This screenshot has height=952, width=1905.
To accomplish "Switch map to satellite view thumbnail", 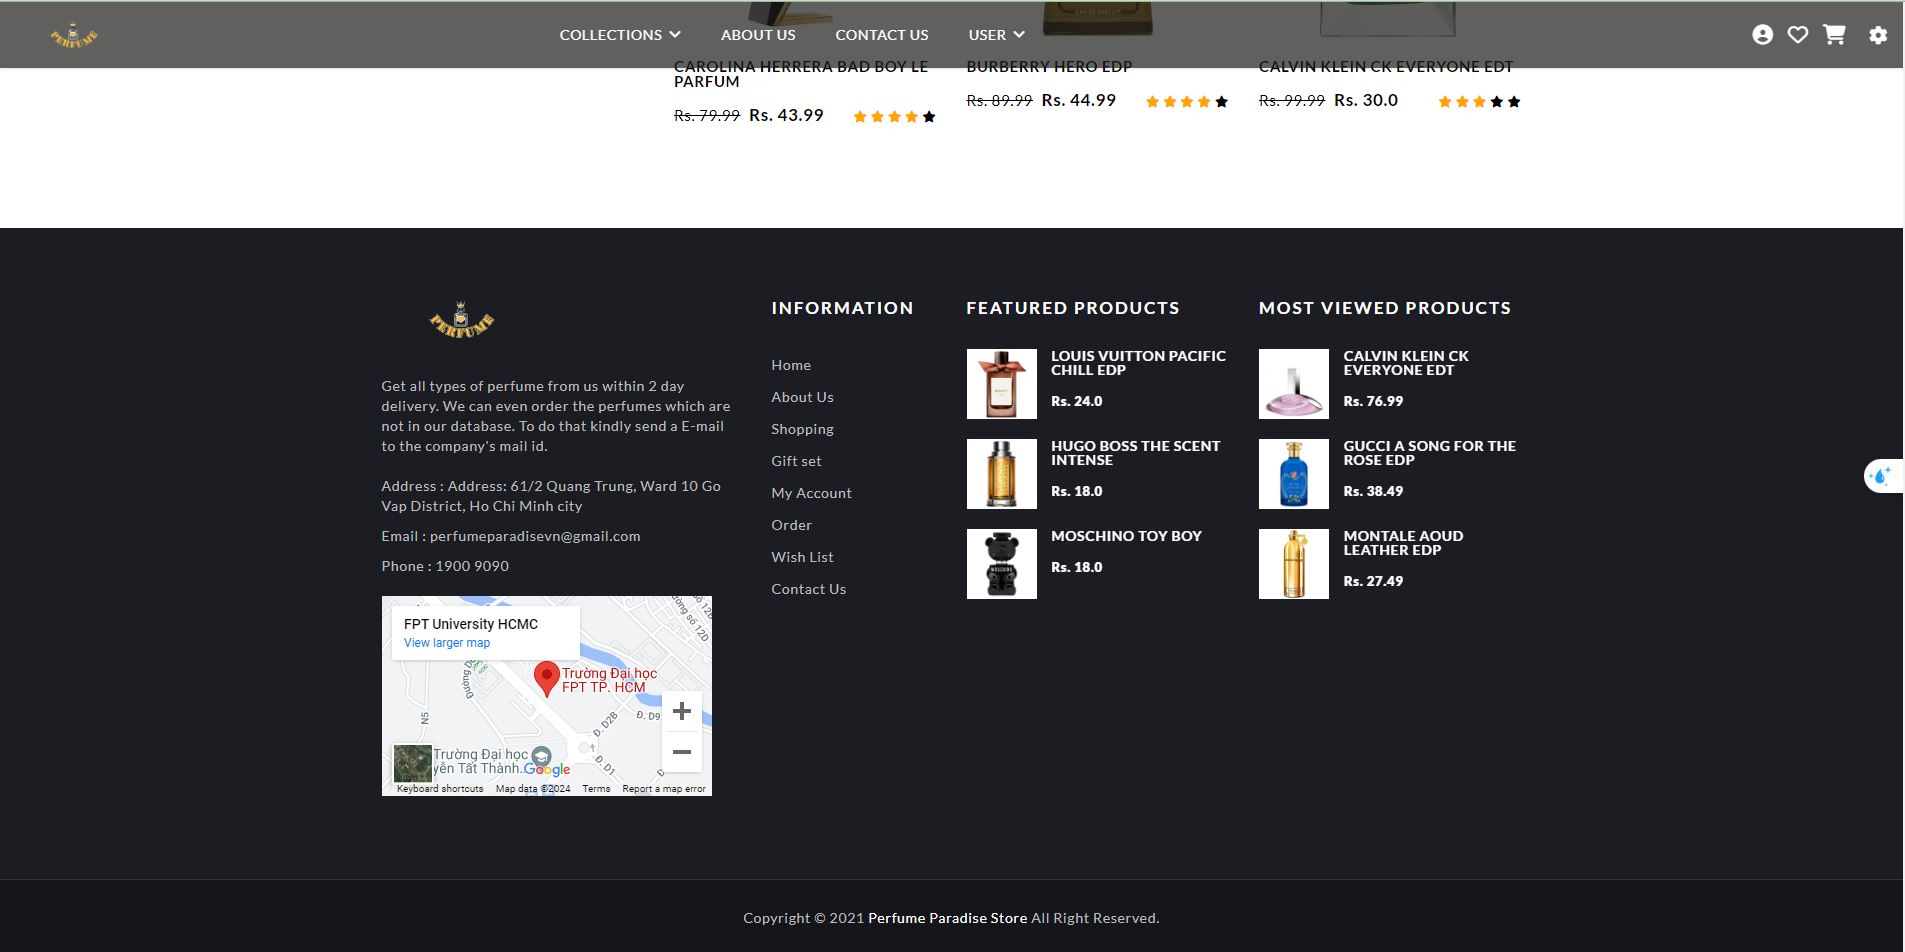I will click(412, 763).
